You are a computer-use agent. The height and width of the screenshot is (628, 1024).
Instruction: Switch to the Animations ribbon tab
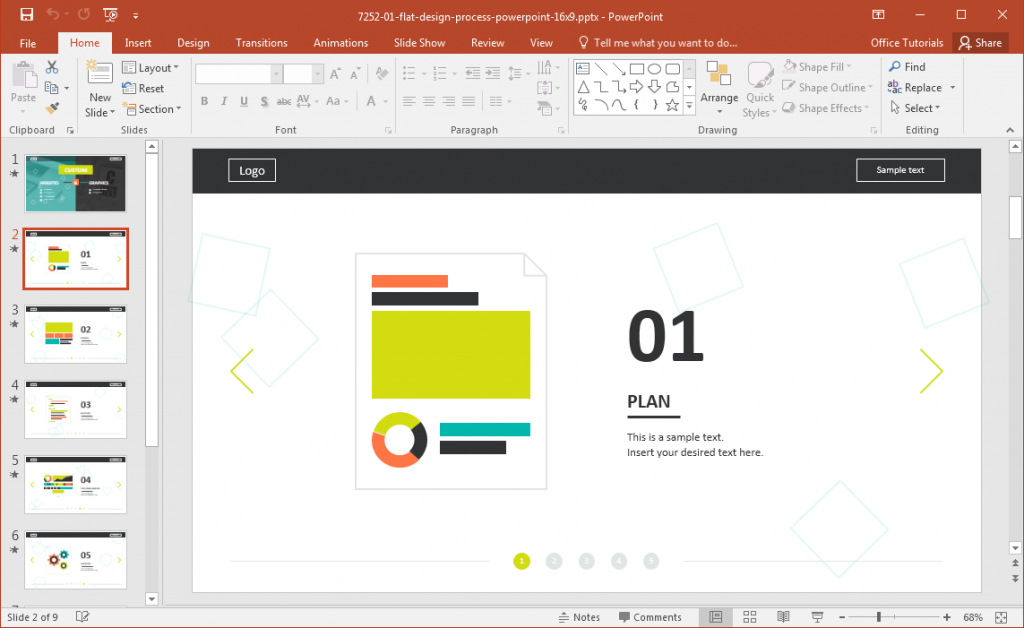(340, 42)
